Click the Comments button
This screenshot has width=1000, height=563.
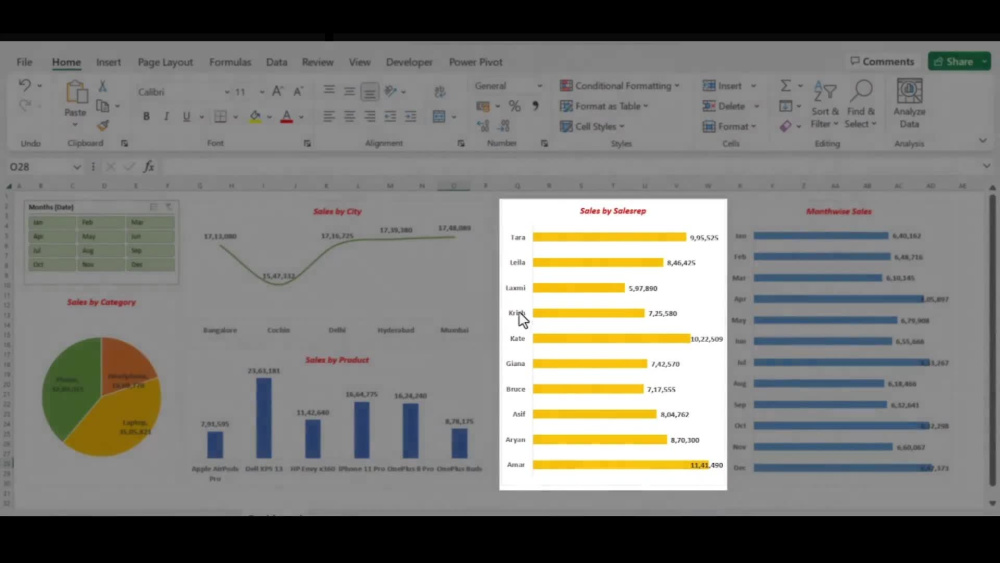(883, 61)
